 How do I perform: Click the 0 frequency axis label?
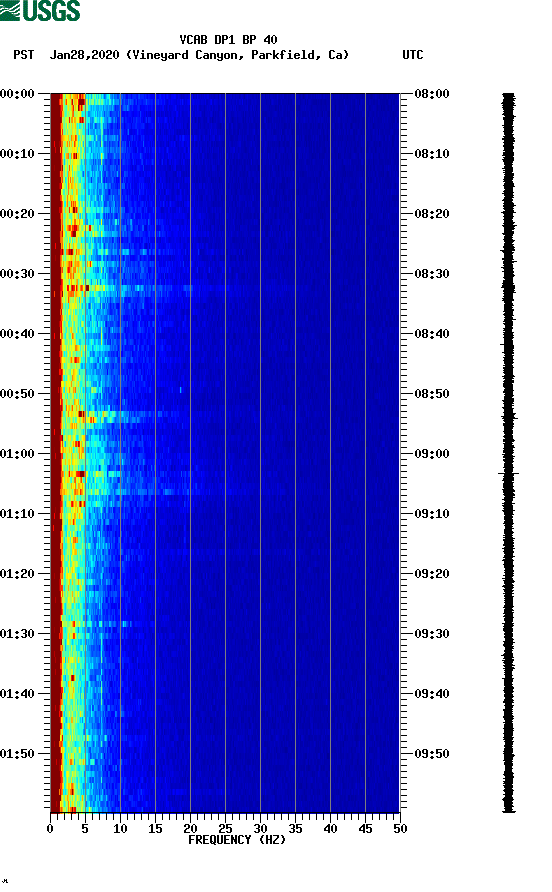(x=50, y=829)
